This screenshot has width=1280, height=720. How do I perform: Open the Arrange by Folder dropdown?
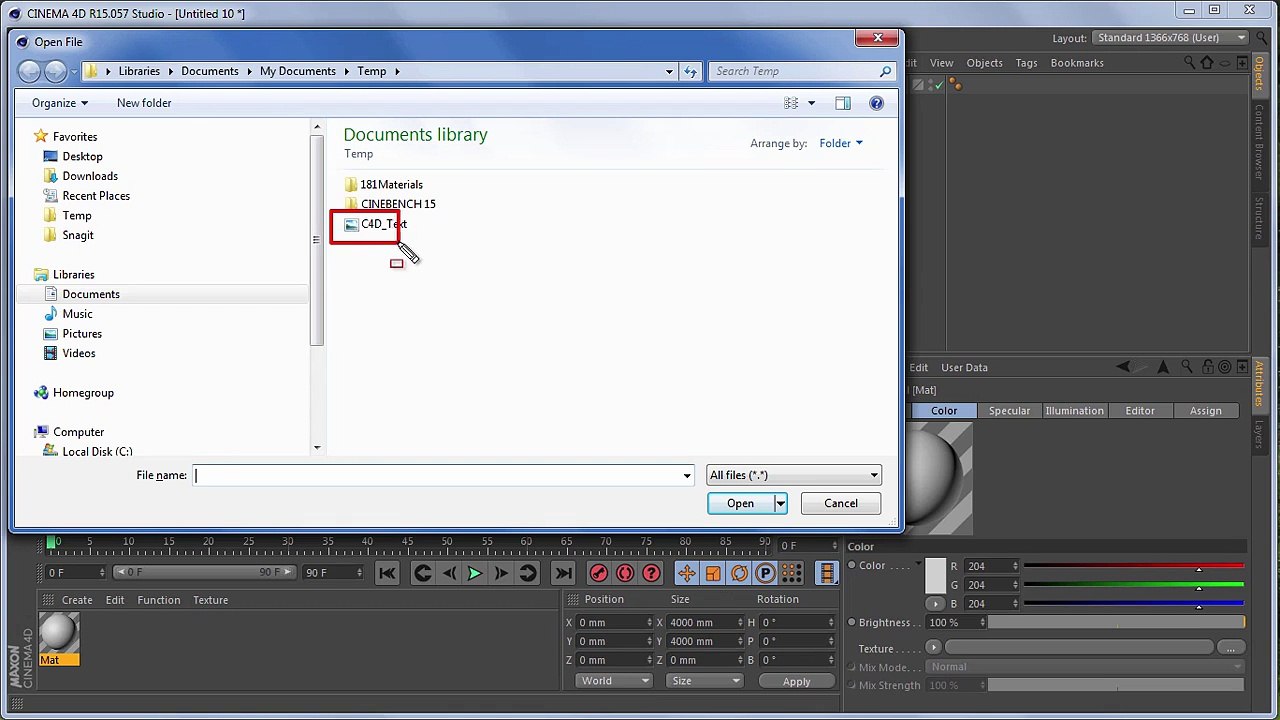pyautogui.click(x=841, y=143)
